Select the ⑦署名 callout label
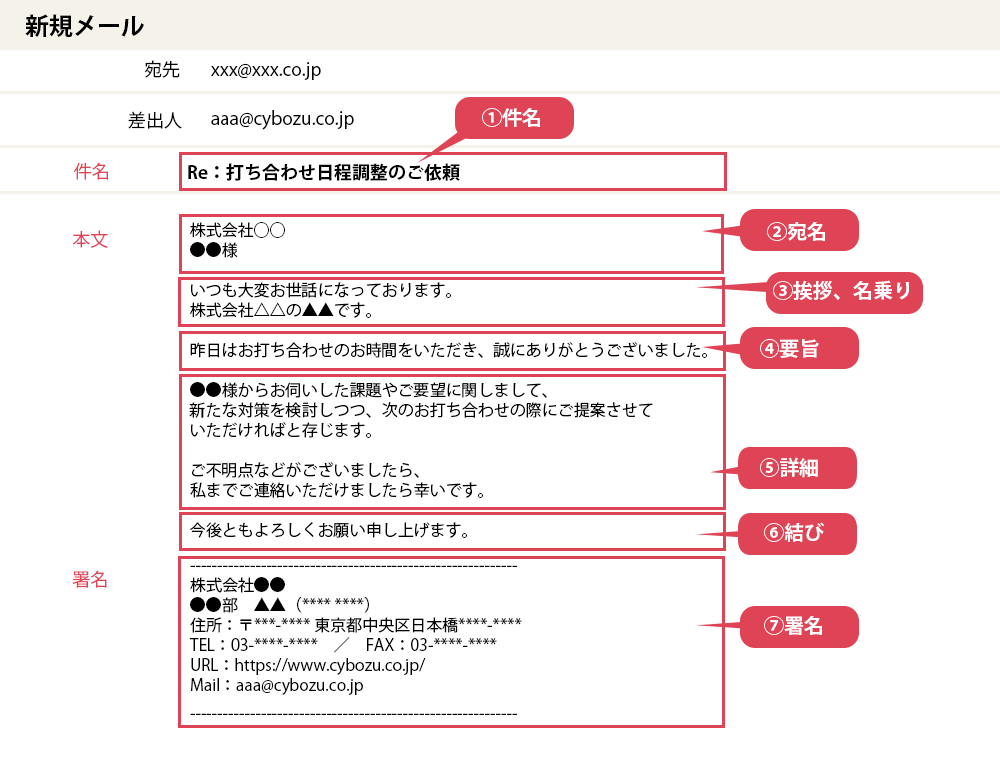1000x768 pixels. [797, 627]
